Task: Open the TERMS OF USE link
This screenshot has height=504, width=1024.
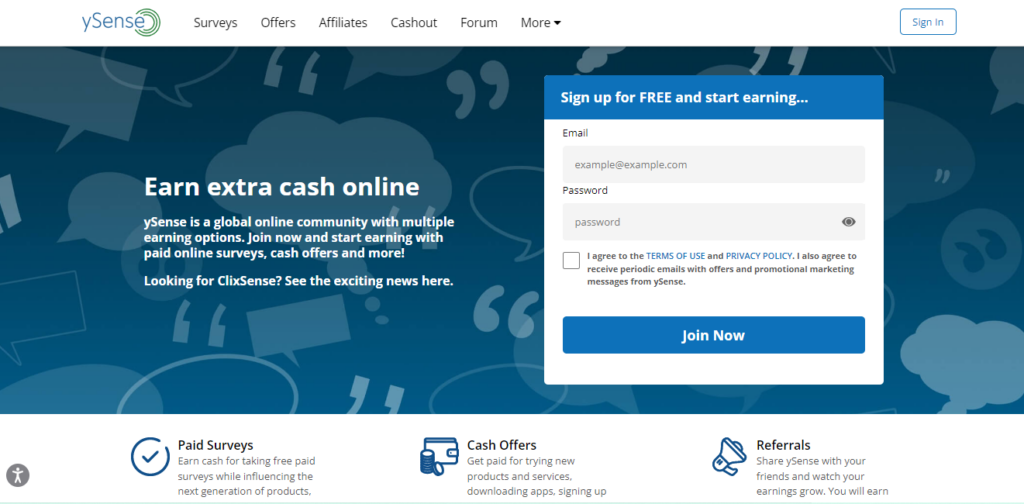Action: pyautogui.click(x=675, y=256)
